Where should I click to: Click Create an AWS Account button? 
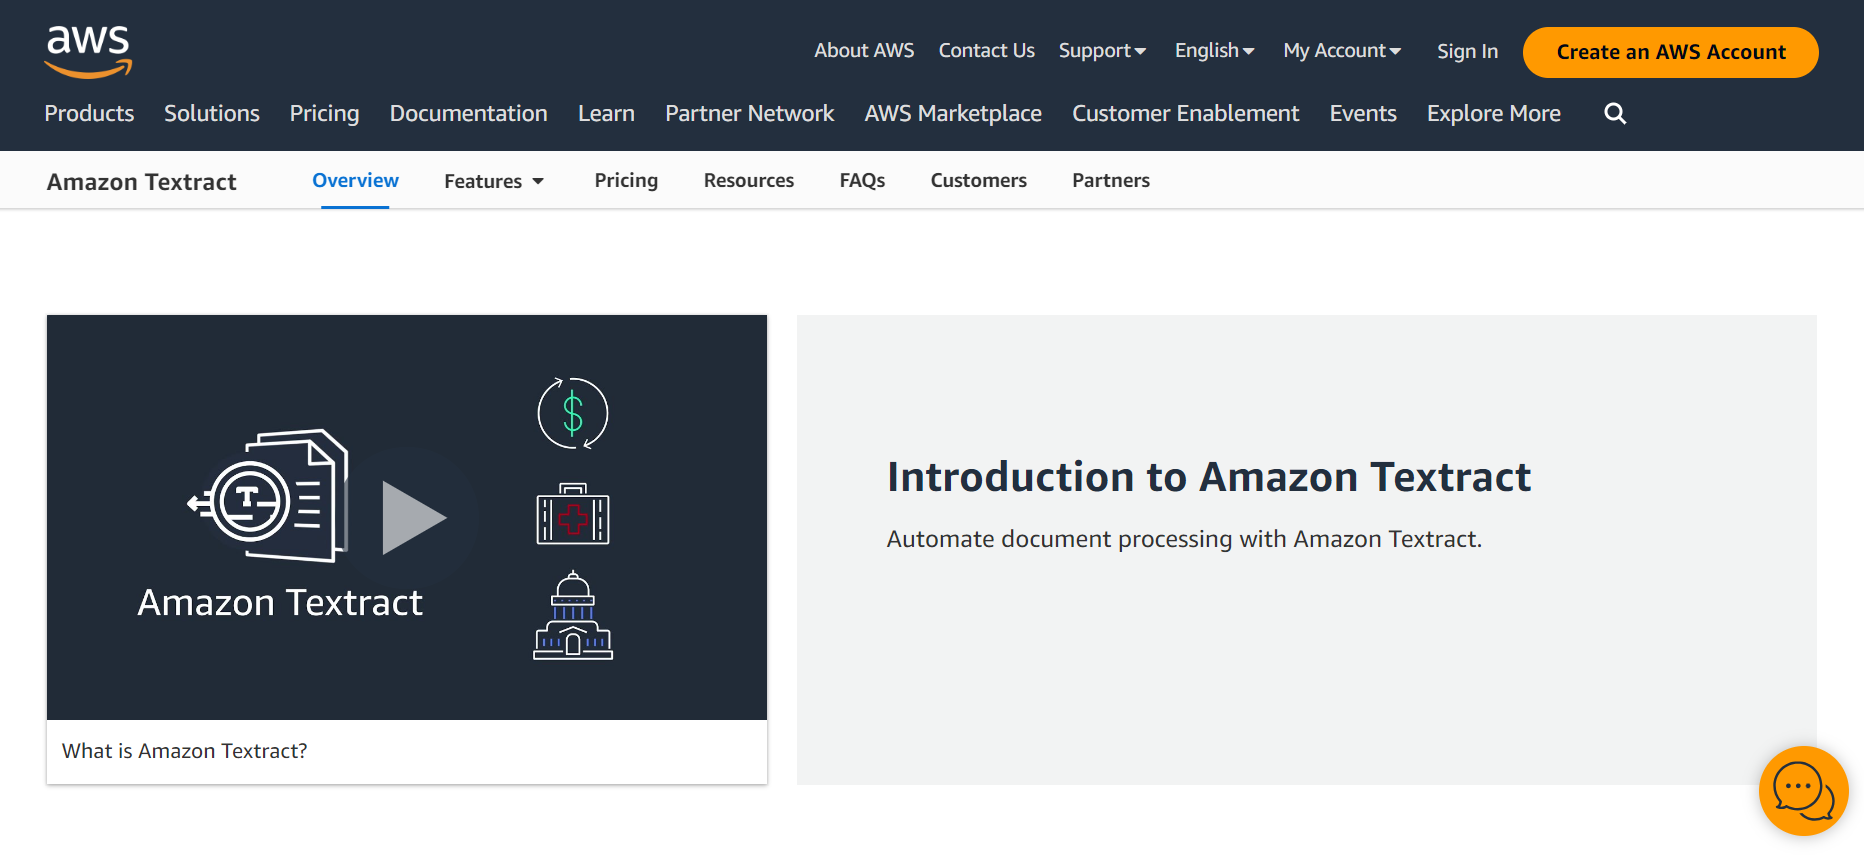[1670, 52]
